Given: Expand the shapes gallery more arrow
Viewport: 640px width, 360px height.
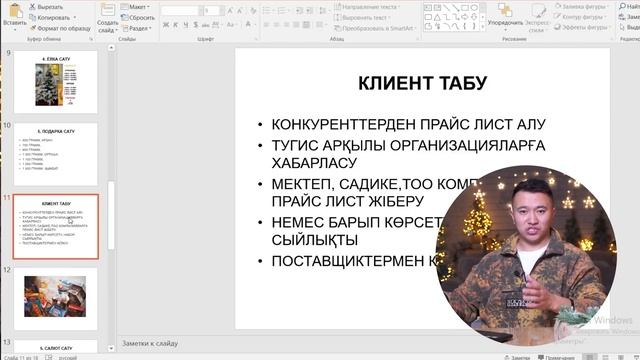Looking at the screenshot, I should [x=483, y=27].
